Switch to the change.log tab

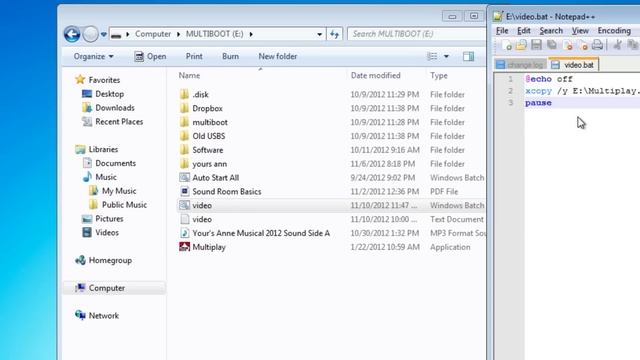tap(520, 65)
